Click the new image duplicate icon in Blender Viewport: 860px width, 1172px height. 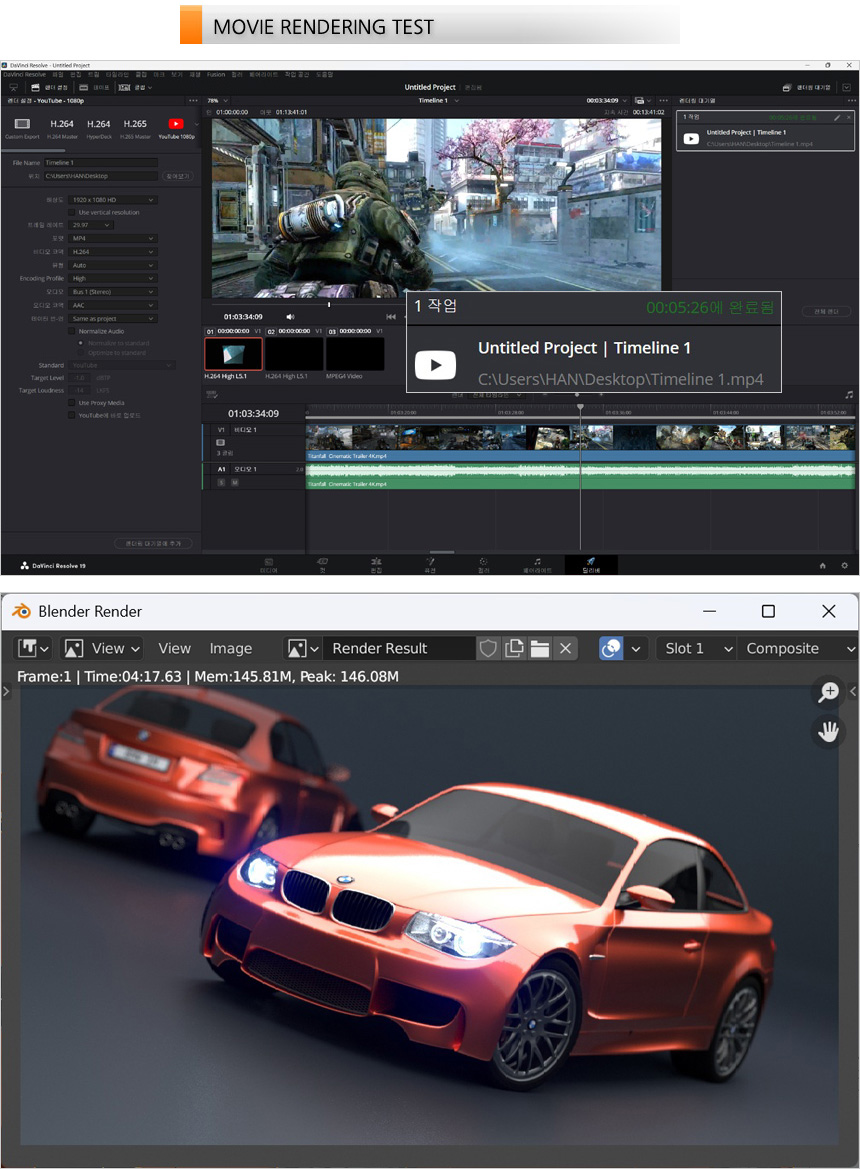pos(514,649)
